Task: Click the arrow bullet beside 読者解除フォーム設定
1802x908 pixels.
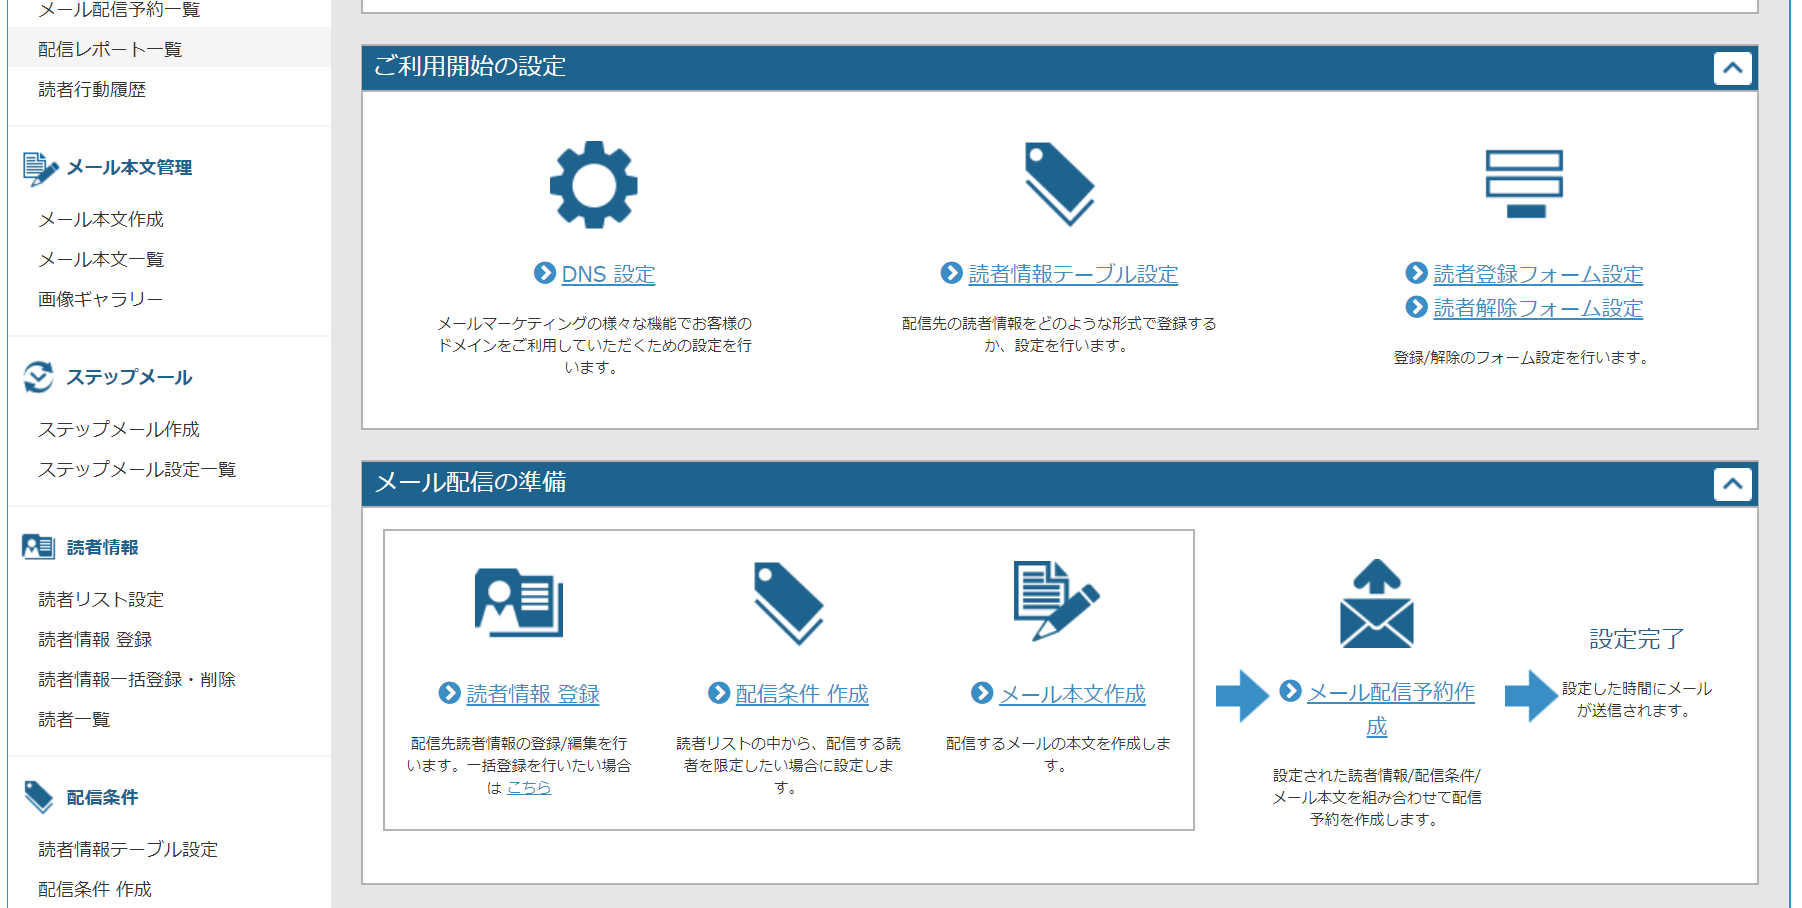Action: 1417,307
